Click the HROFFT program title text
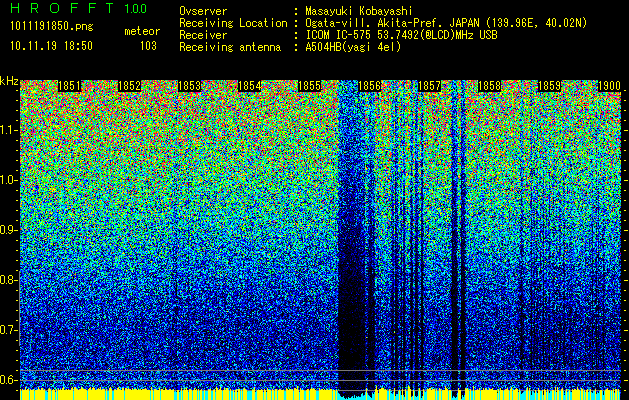 point(63,8)
